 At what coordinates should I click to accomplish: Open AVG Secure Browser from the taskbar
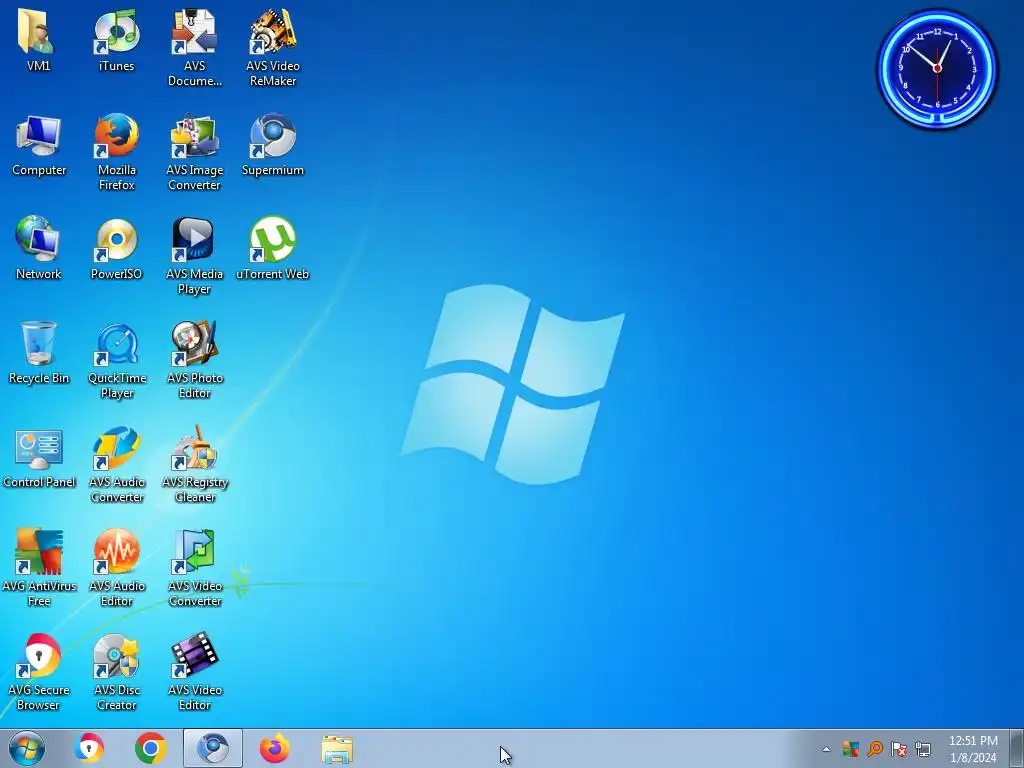click(89, 748)
